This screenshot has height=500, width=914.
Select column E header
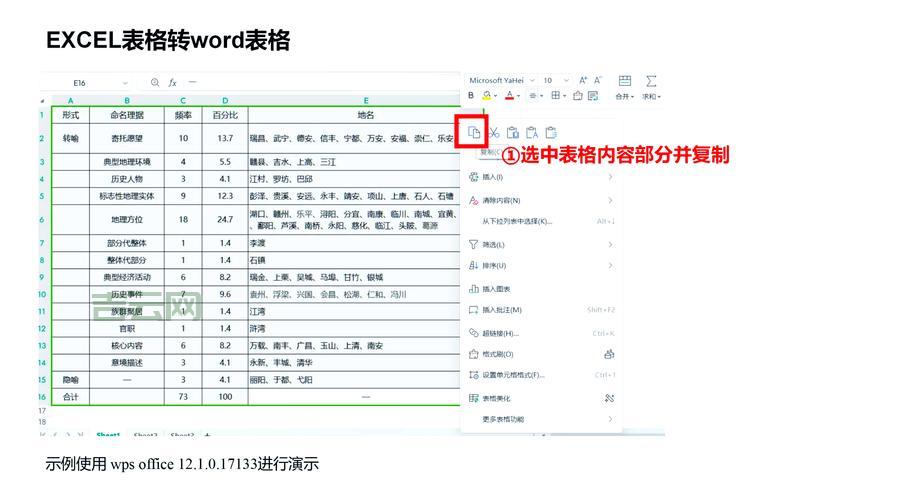(366, 100)
